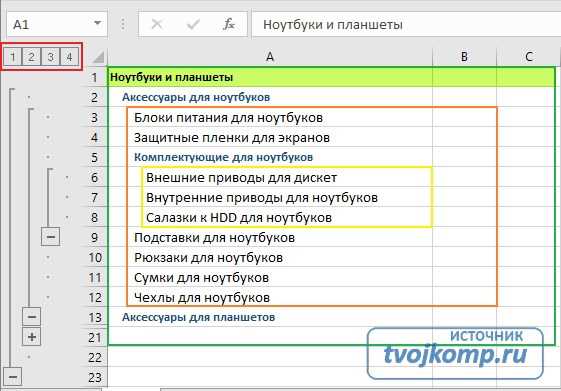Collapse the group with minus beside row 9
561x391 pixels.
(50, 237)
